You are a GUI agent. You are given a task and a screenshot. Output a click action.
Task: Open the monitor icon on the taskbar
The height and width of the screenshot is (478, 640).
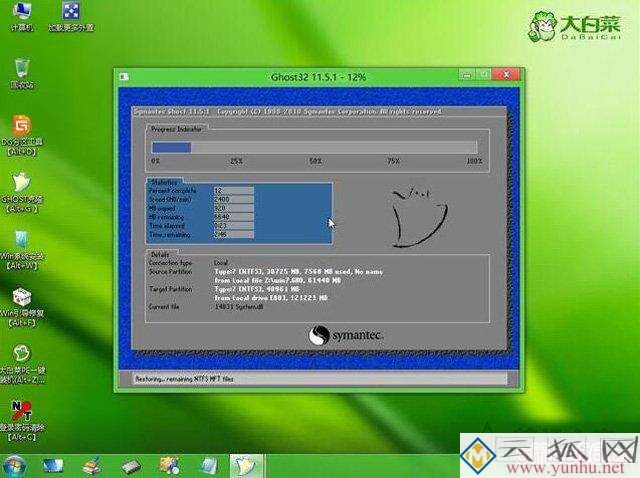pos(53,466)
